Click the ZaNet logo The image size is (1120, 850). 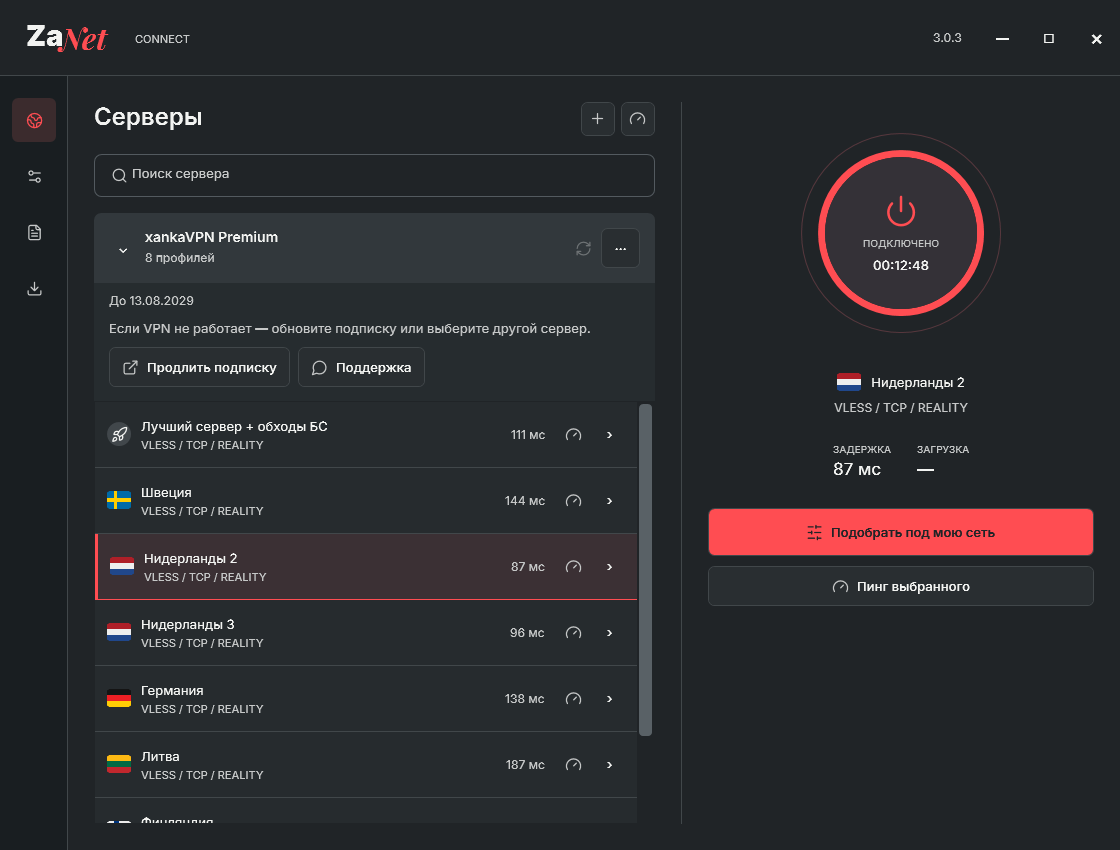67,38
